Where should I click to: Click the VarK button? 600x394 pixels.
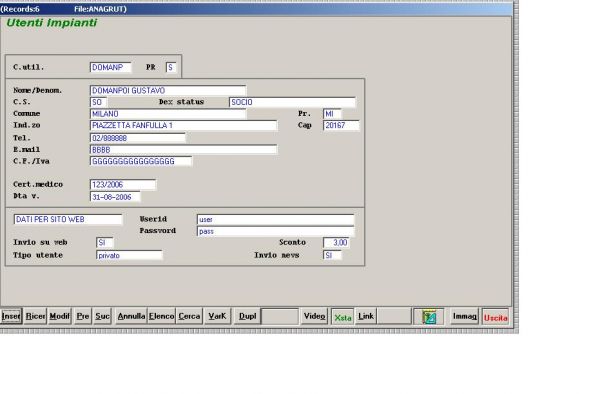pyautogui.click(x=217, y=316)
